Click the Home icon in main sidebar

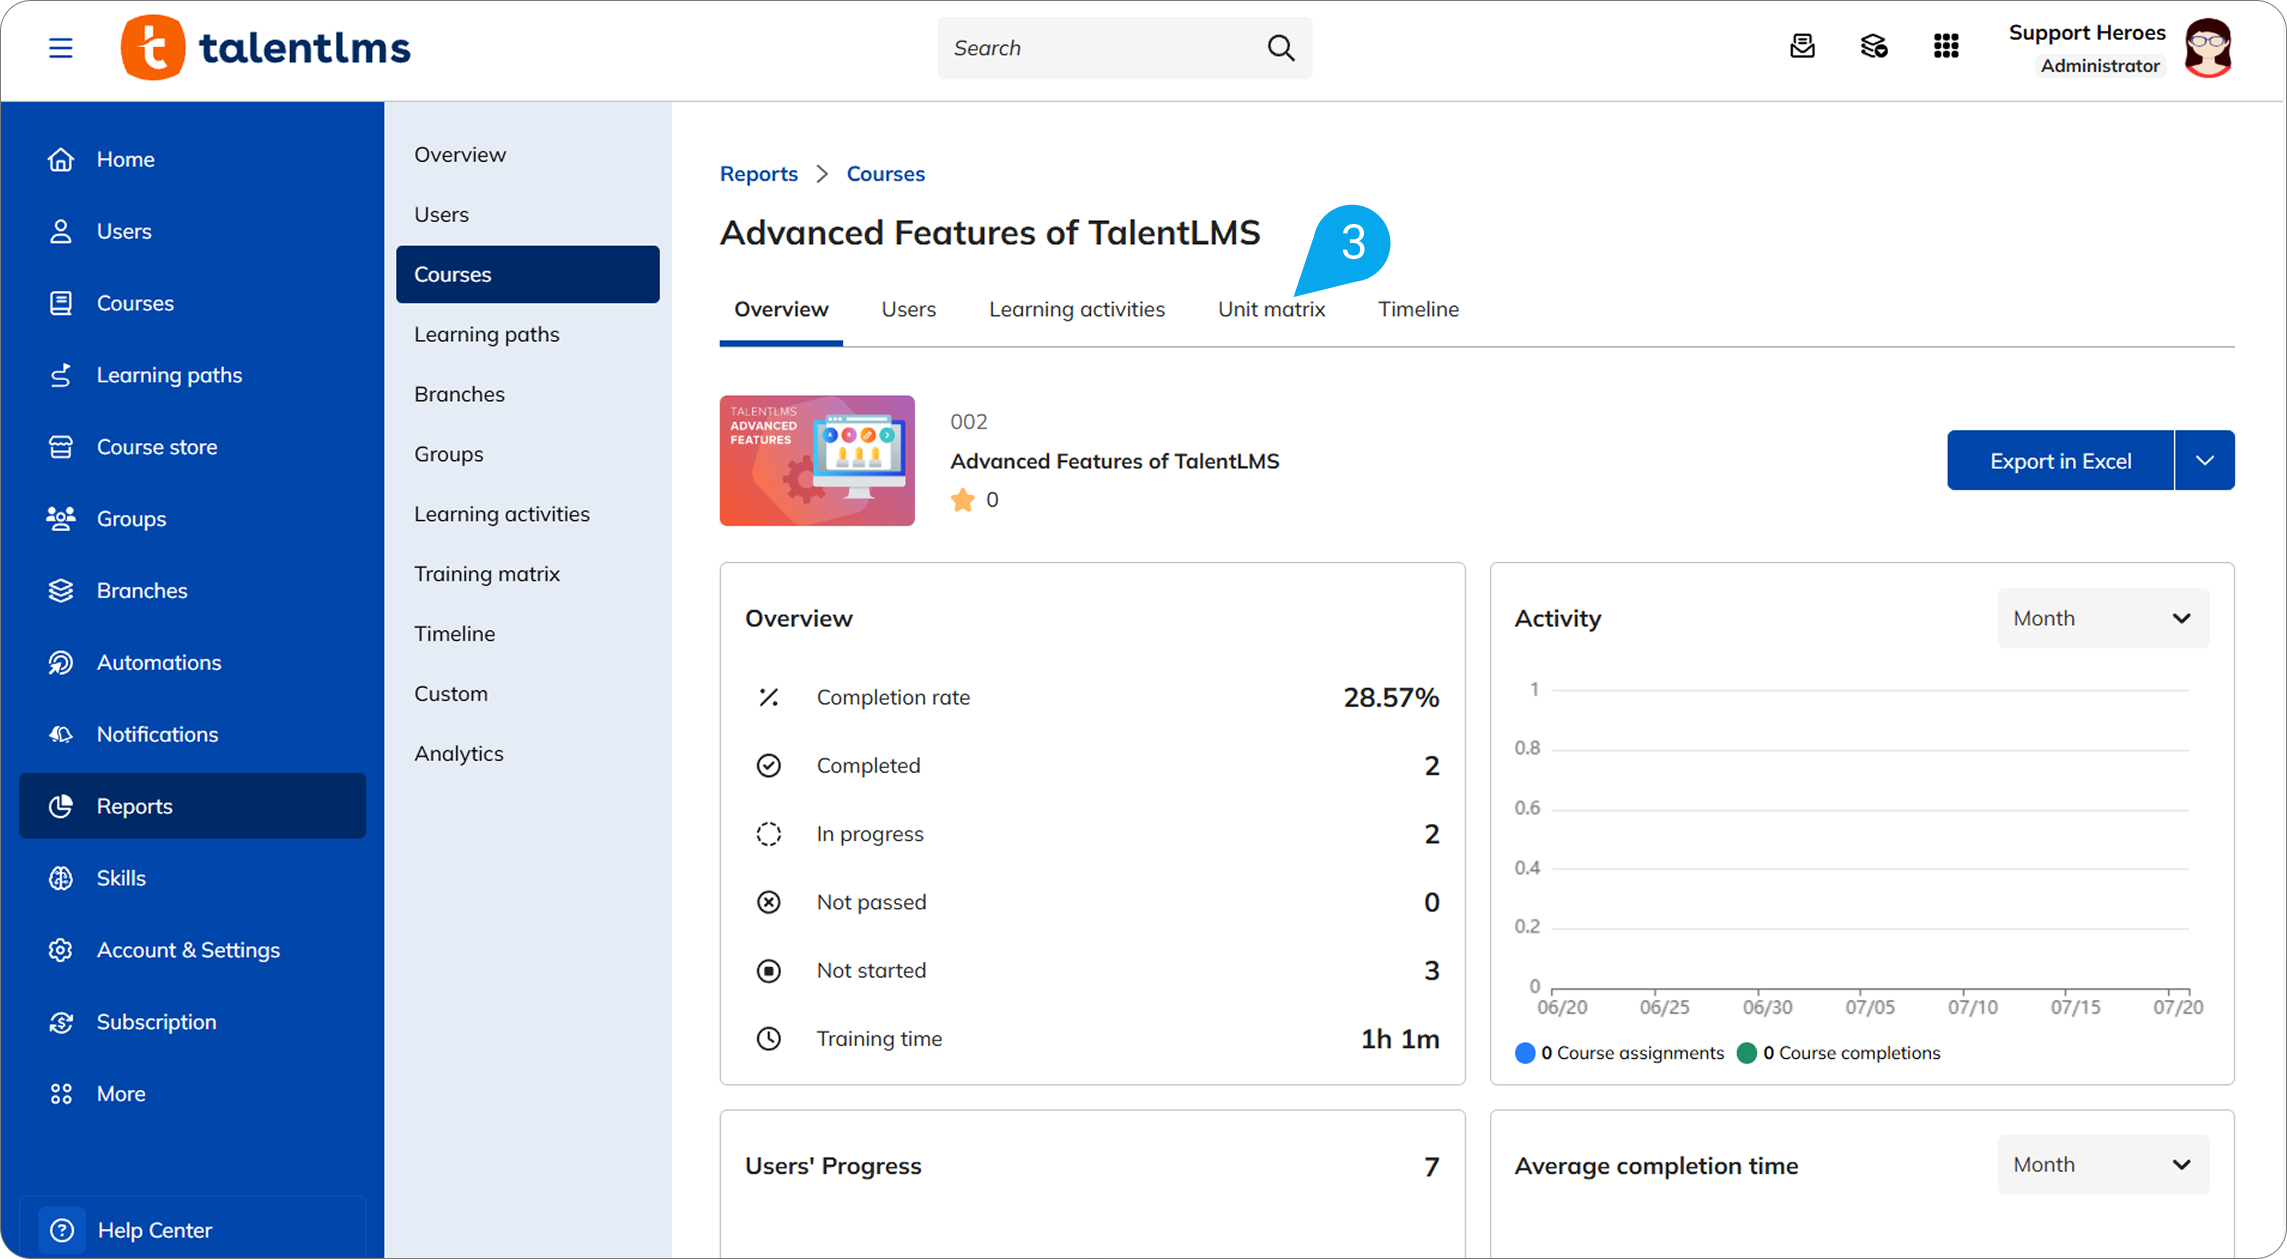[x=61, y=159]
